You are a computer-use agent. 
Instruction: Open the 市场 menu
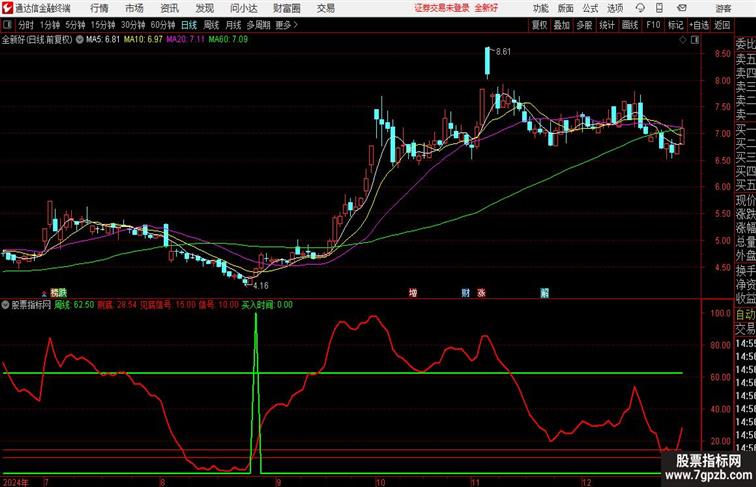pyautogui.click(x=135, y=8)
